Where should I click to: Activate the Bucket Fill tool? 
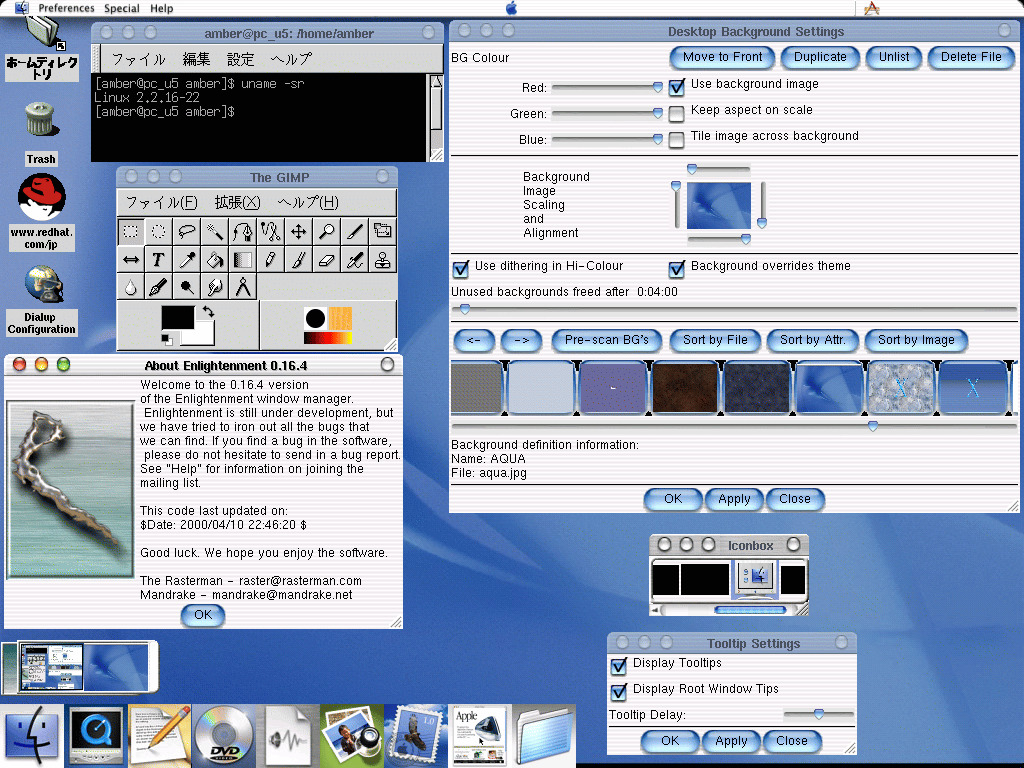pyautogui.click(x=215, y=259)
